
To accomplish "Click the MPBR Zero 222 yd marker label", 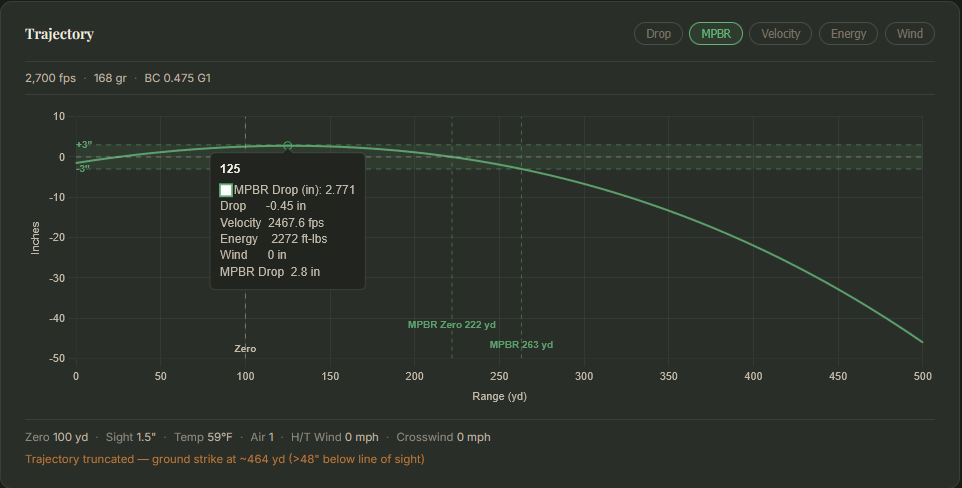I will [452, 325].
